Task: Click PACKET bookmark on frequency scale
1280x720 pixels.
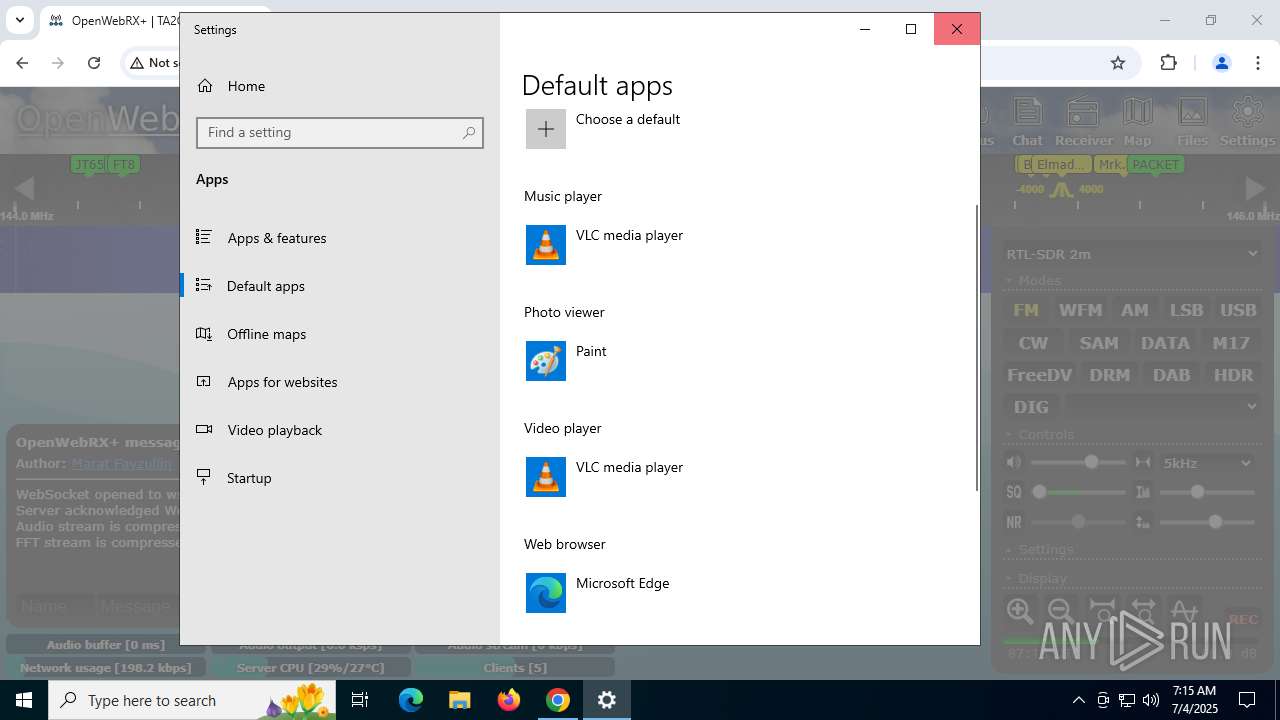Action: tap(1155, 165)
